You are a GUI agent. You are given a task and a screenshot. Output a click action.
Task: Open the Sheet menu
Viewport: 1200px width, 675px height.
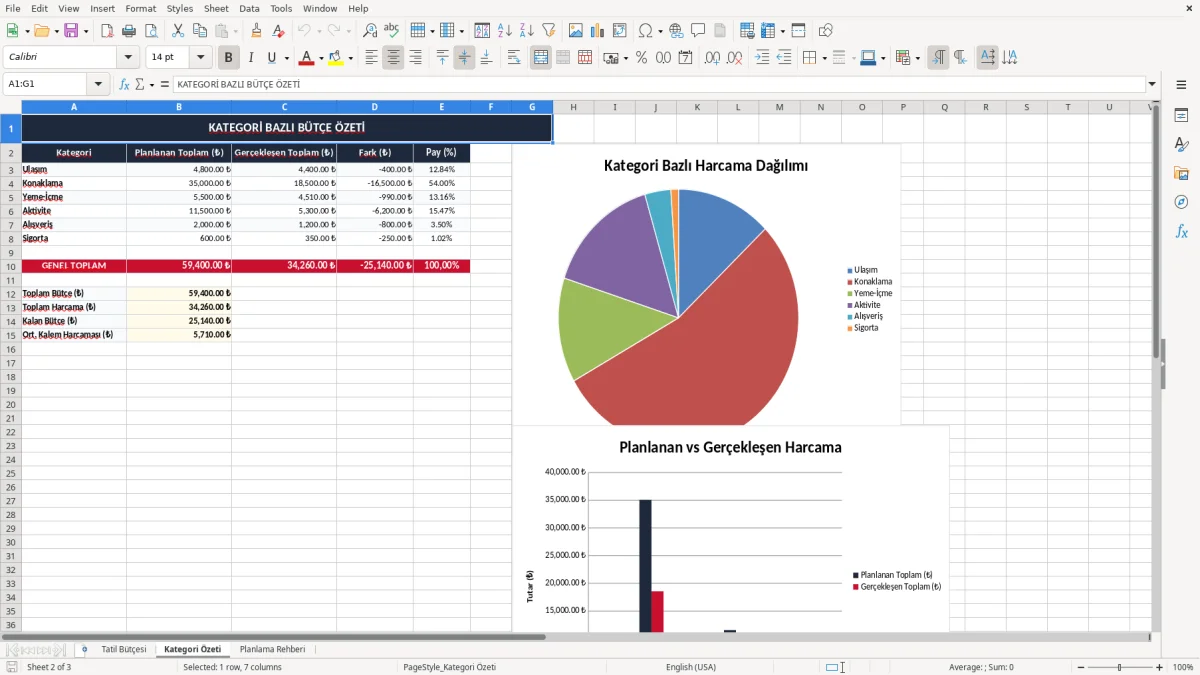216,8
